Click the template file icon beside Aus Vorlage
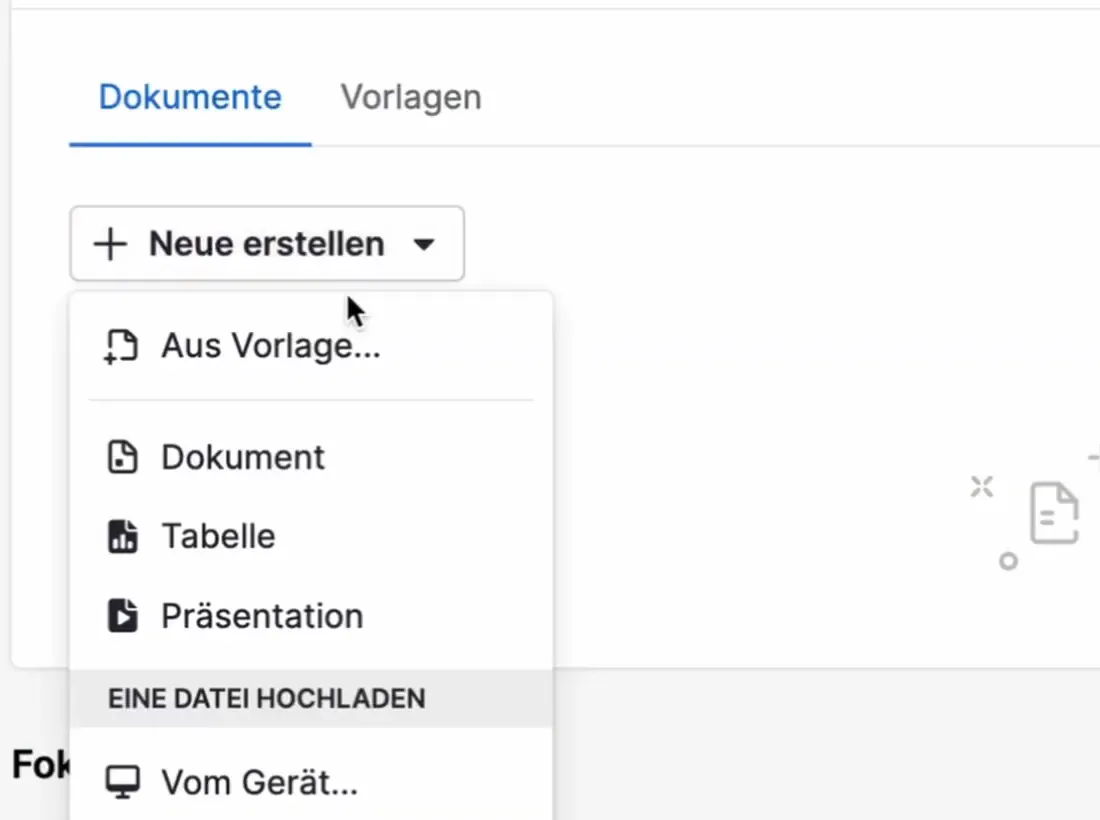Viewport: 1100px width, 820px height. tap(121, 347)
